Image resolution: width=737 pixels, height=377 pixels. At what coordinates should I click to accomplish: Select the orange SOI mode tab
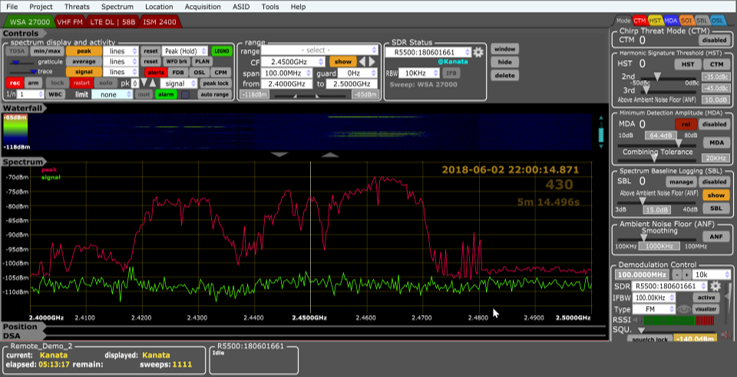(x=686, y=21)
